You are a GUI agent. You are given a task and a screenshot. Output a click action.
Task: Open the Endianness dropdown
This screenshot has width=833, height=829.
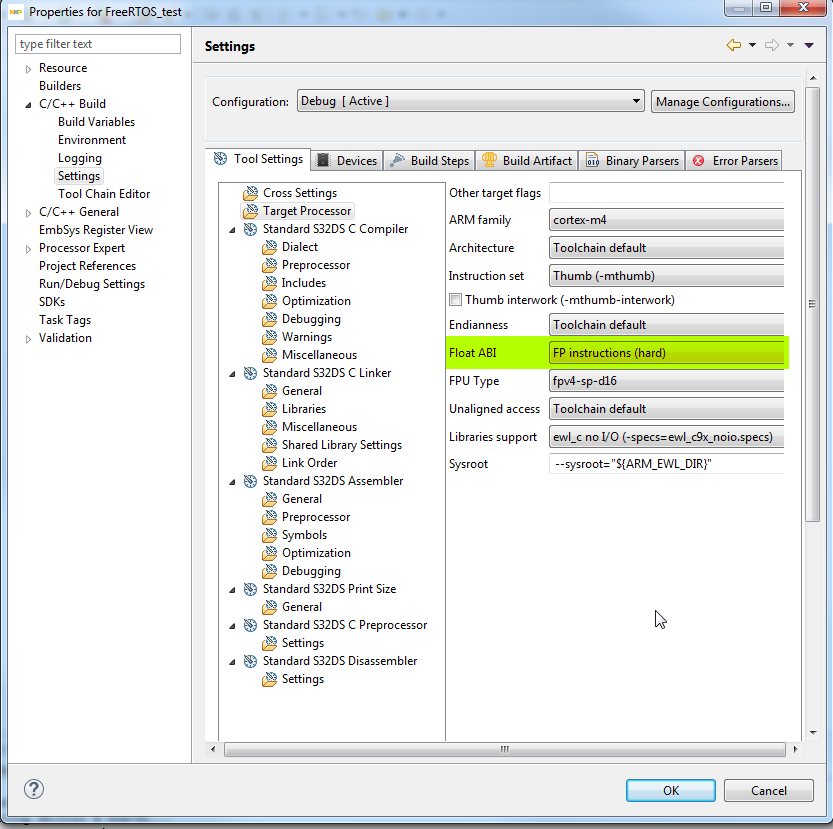click(x=666, y=325)
